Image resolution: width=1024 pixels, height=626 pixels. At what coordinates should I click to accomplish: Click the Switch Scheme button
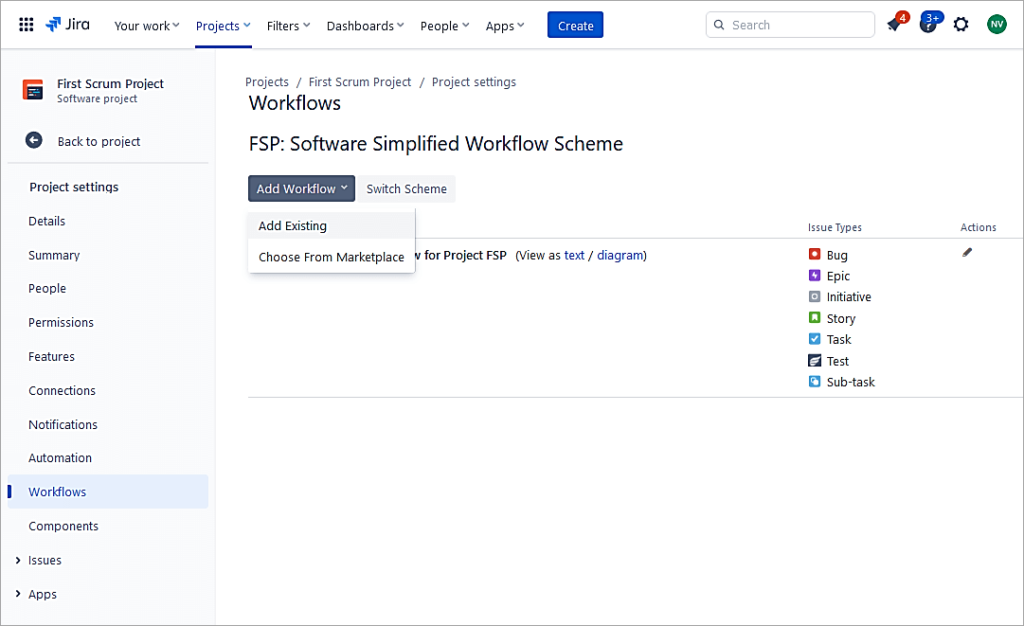(x=406, y=188)
